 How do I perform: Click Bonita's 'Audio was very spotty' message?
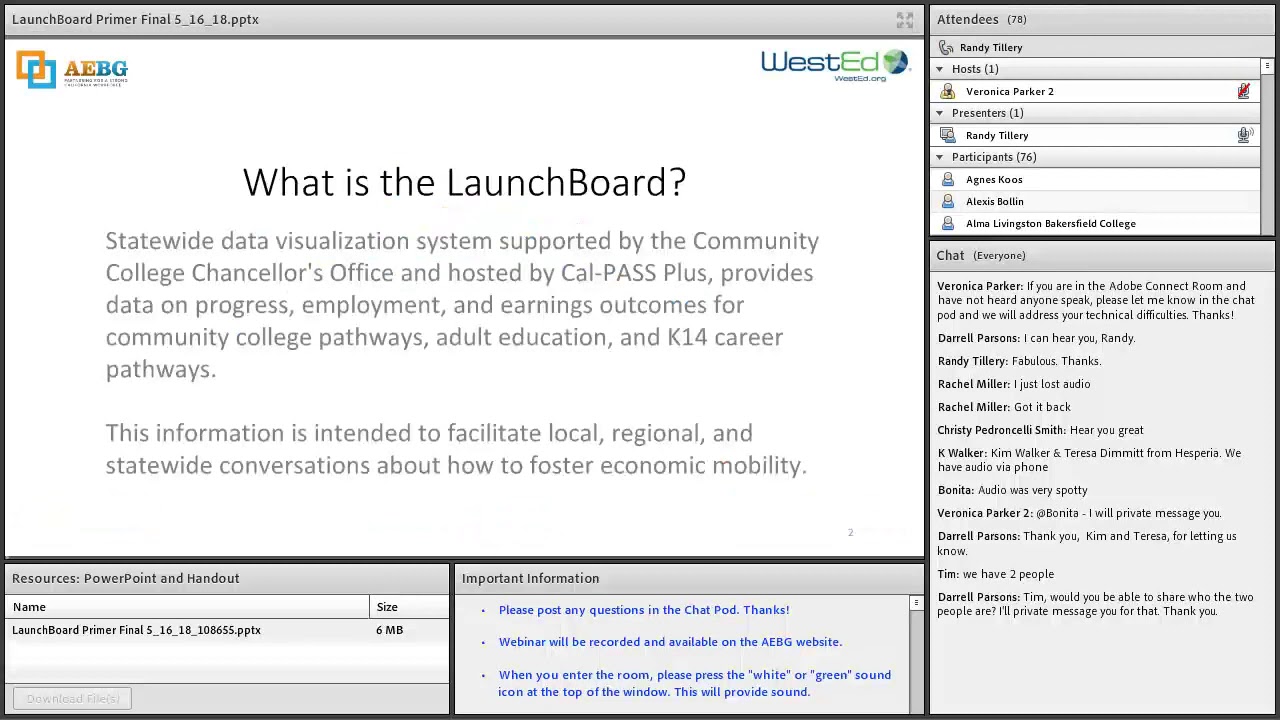[x=1012, y=490]
